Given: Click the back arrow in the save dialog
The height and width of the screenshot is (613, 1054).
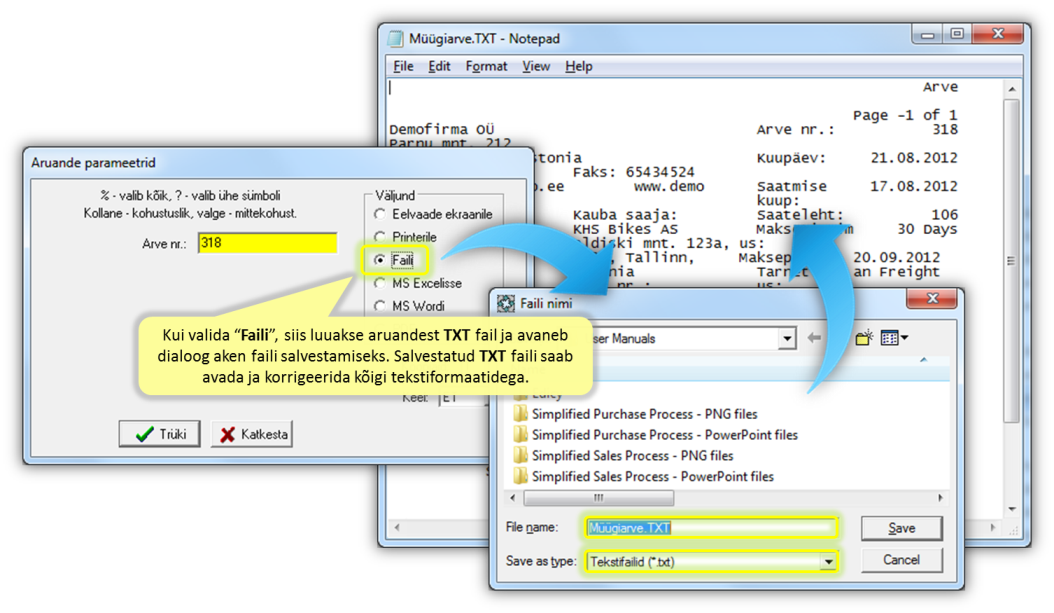Looking at the screenshot, I should click(x=814, y=338).
